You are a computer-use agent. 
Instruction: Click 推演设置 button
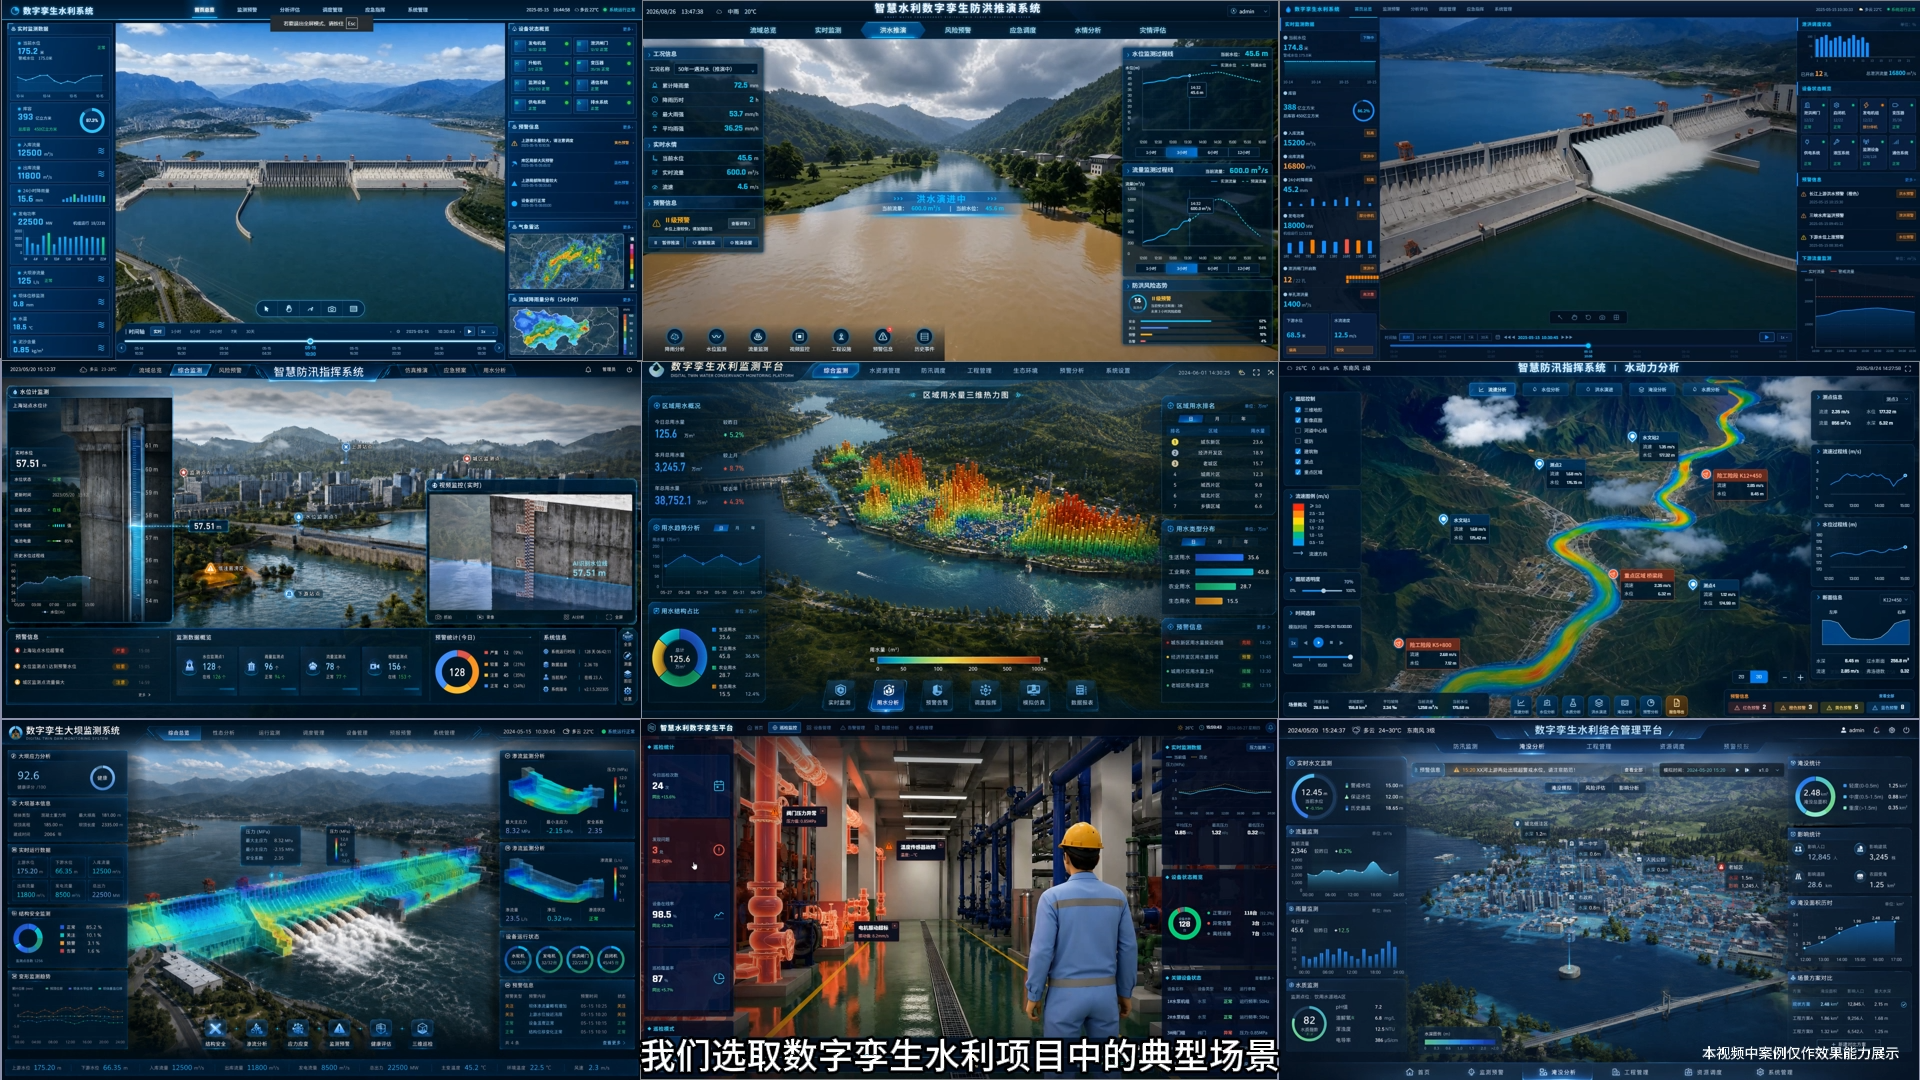(741, 243)
